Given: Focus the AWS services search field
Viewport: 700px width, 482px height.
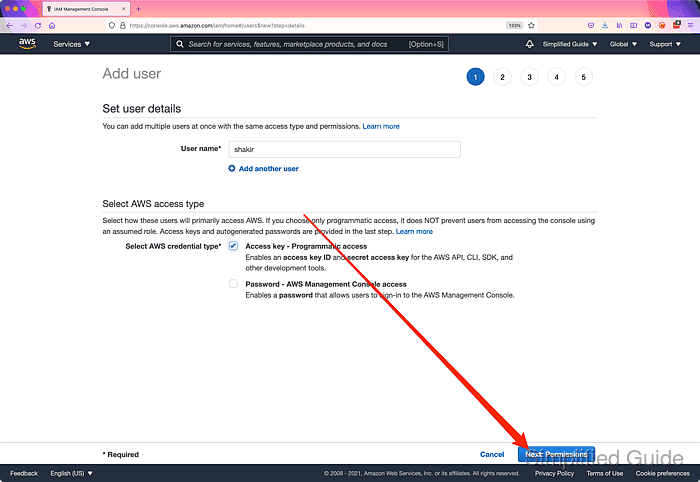Looking at the screenshot, I should point(309,44).
